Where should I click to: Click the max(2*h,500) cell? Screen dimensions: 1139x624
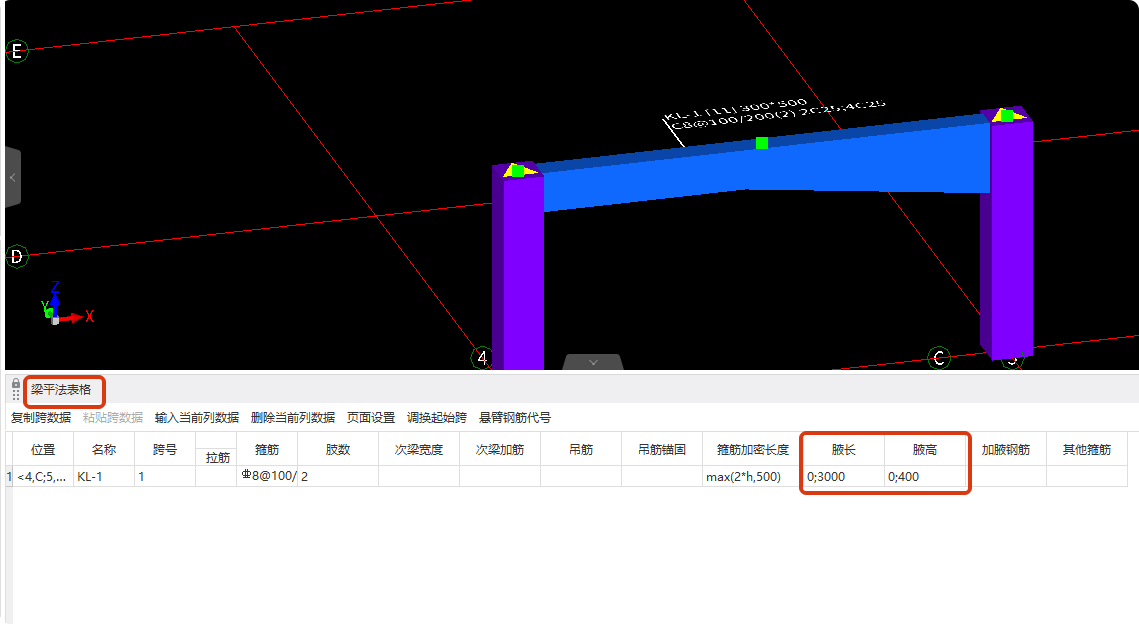click(x=753, y=477)
